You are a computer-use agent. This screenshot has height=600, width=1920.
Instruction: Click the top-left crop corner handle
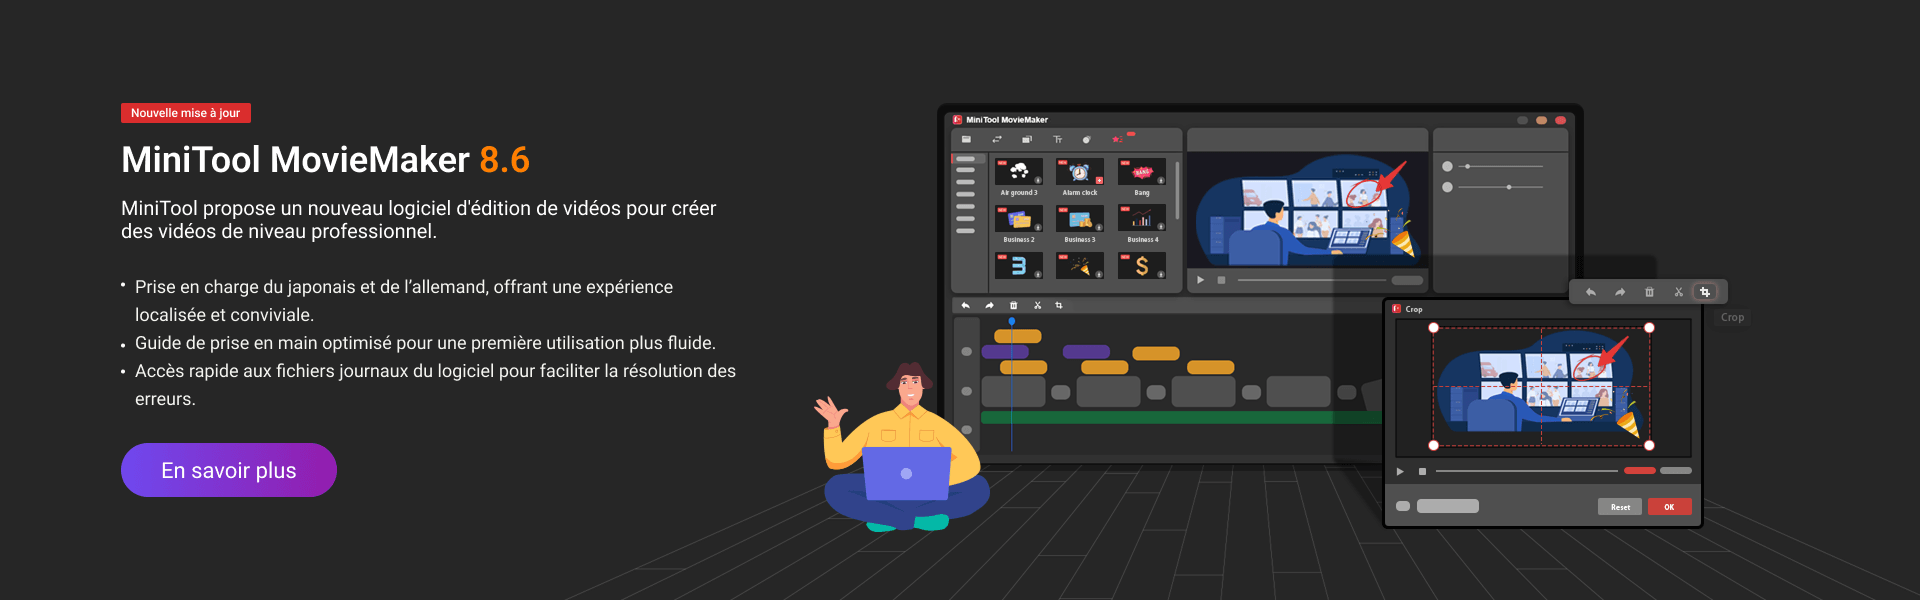click(1433, 328)
